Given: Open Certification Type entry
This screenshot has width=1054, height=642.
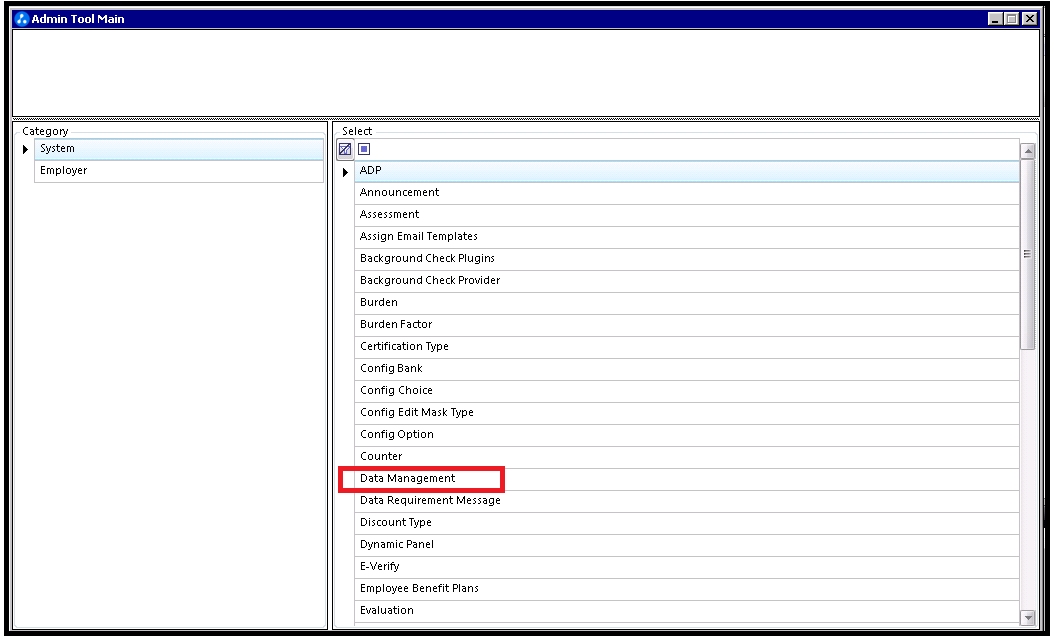Looking at the screenshot, I should pos(687,346).
